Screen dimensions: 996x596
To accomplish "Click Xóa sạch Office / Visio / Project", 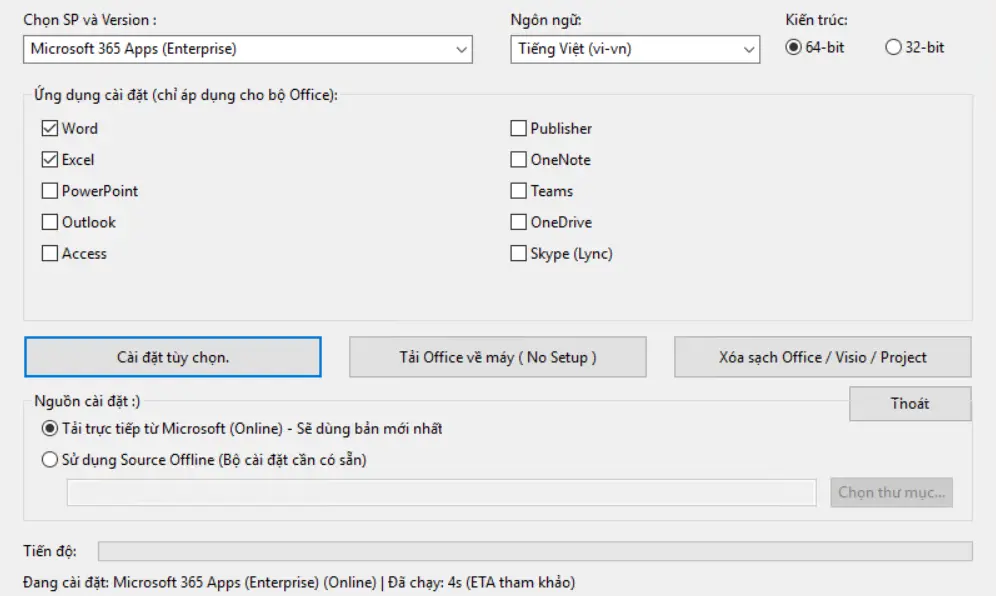I will [x=822, y=357].
